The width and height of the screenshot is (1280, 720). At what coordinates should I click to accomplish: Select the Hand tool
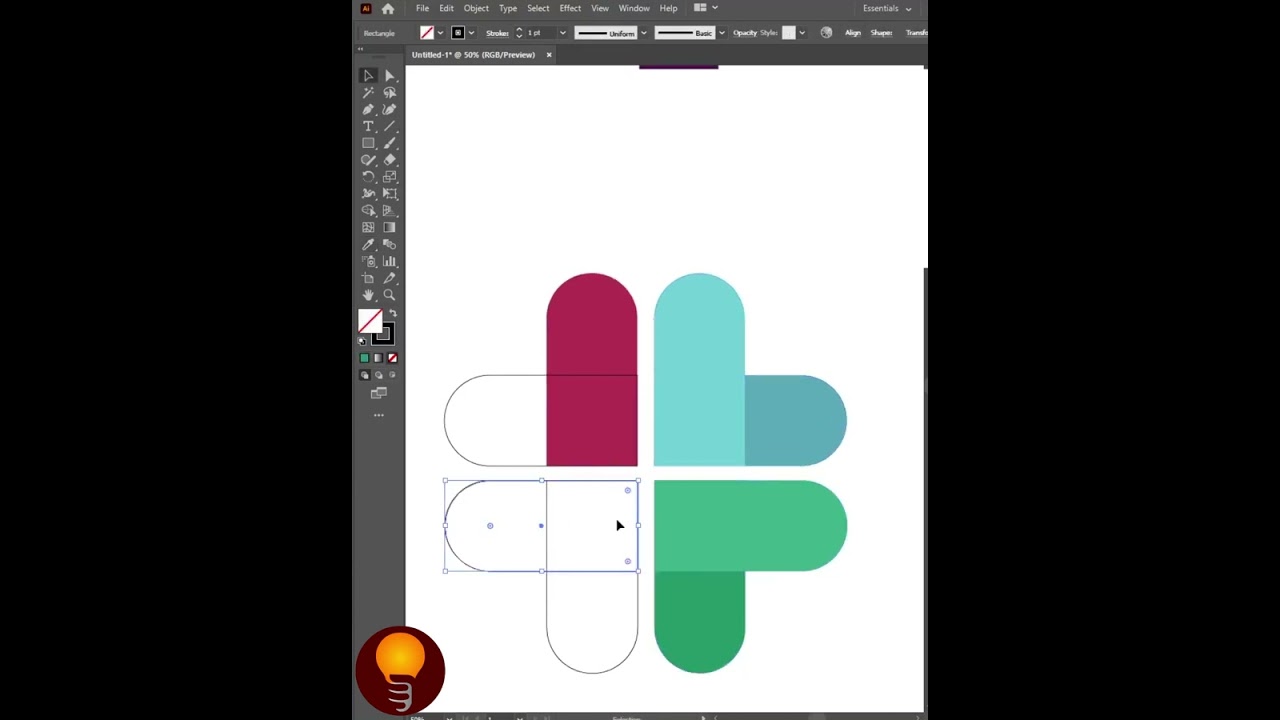(368, 295)
